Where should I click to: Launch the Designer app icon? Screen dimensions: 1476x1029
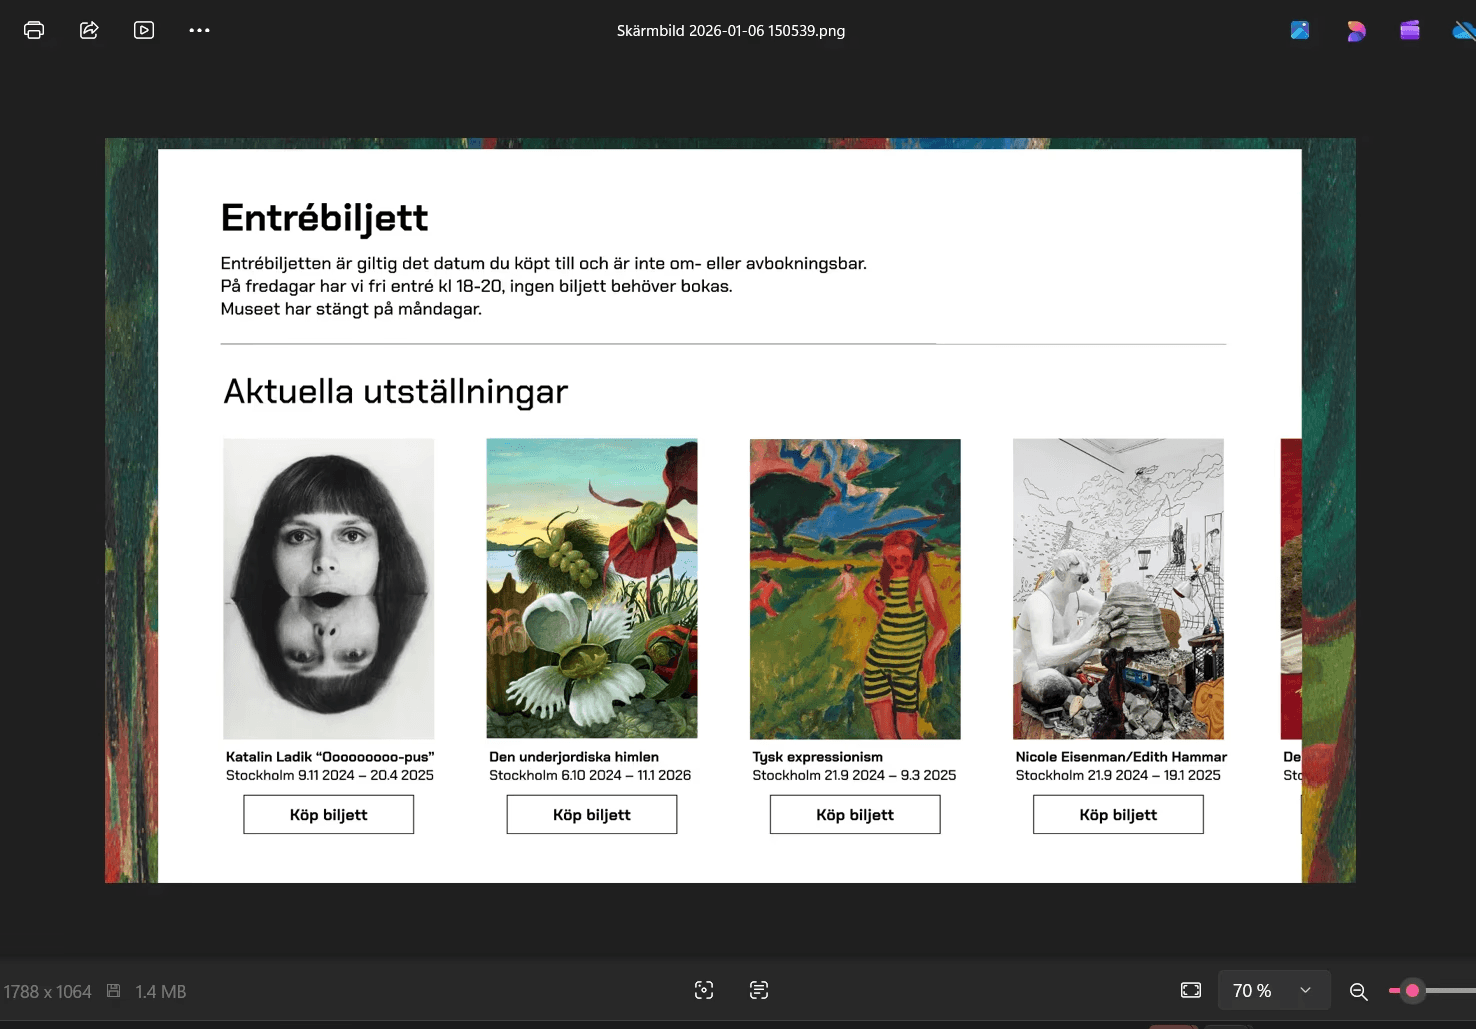(x=1355, y=31)
